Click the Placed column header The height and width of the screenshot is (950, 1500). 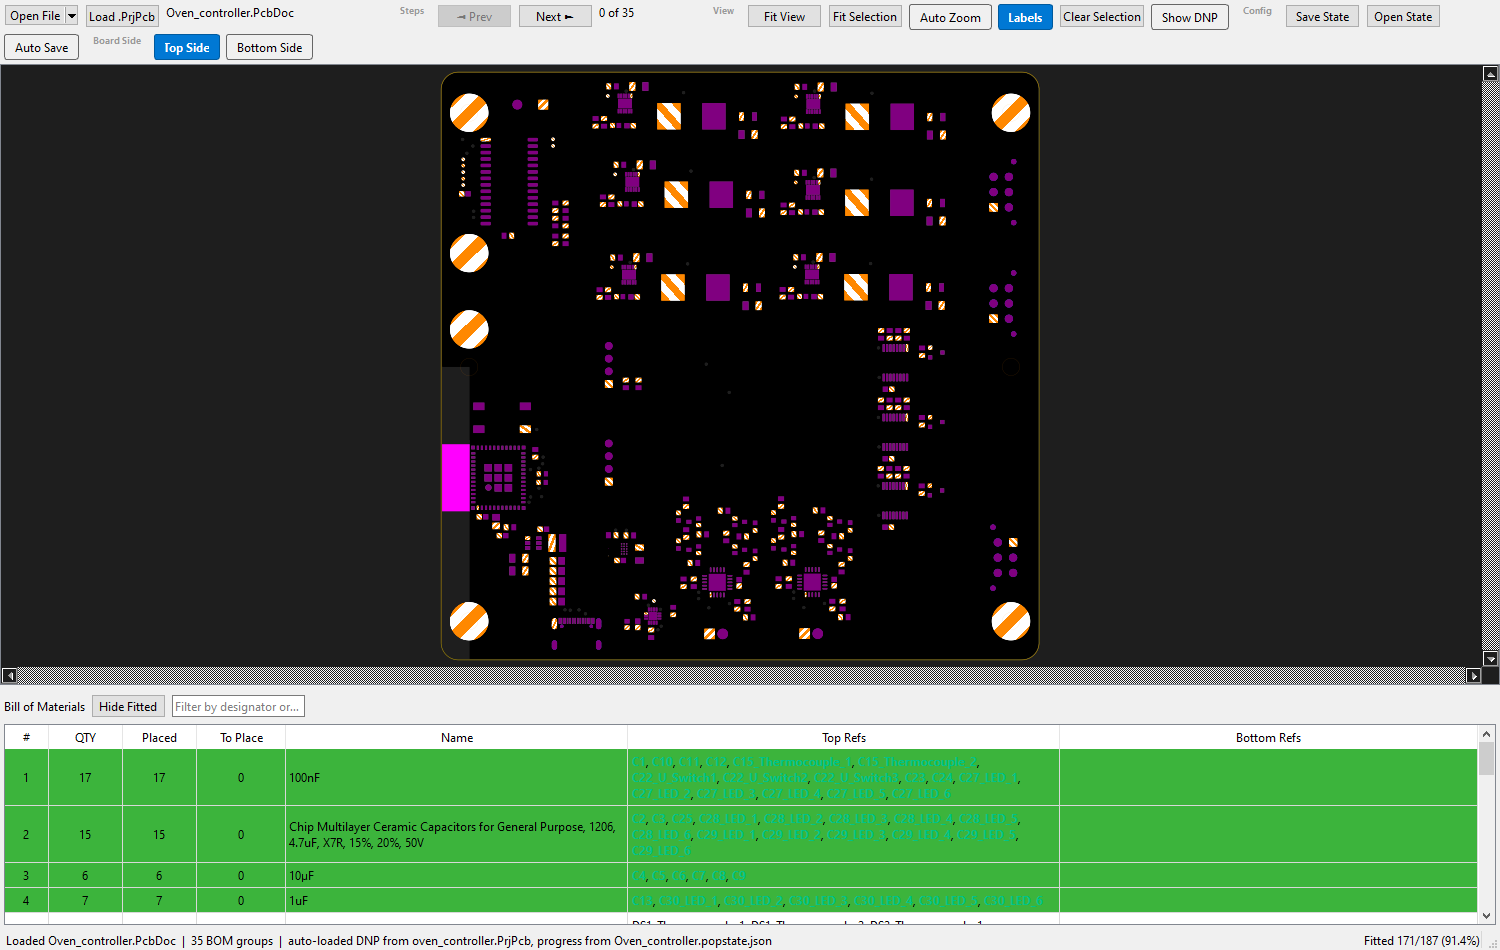159,737
